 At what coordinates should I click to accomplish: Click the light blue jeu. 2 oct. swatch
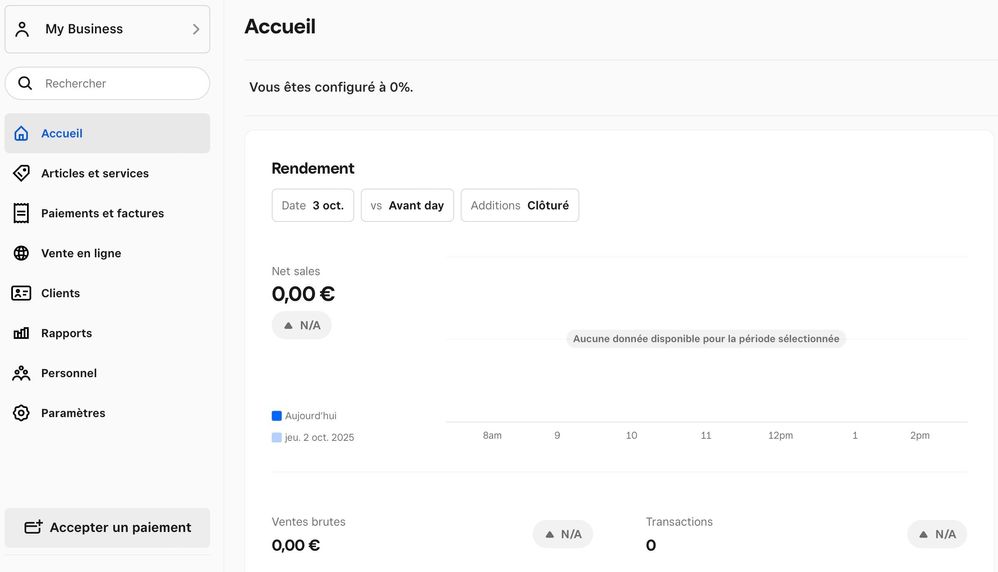tap(277, 437)
